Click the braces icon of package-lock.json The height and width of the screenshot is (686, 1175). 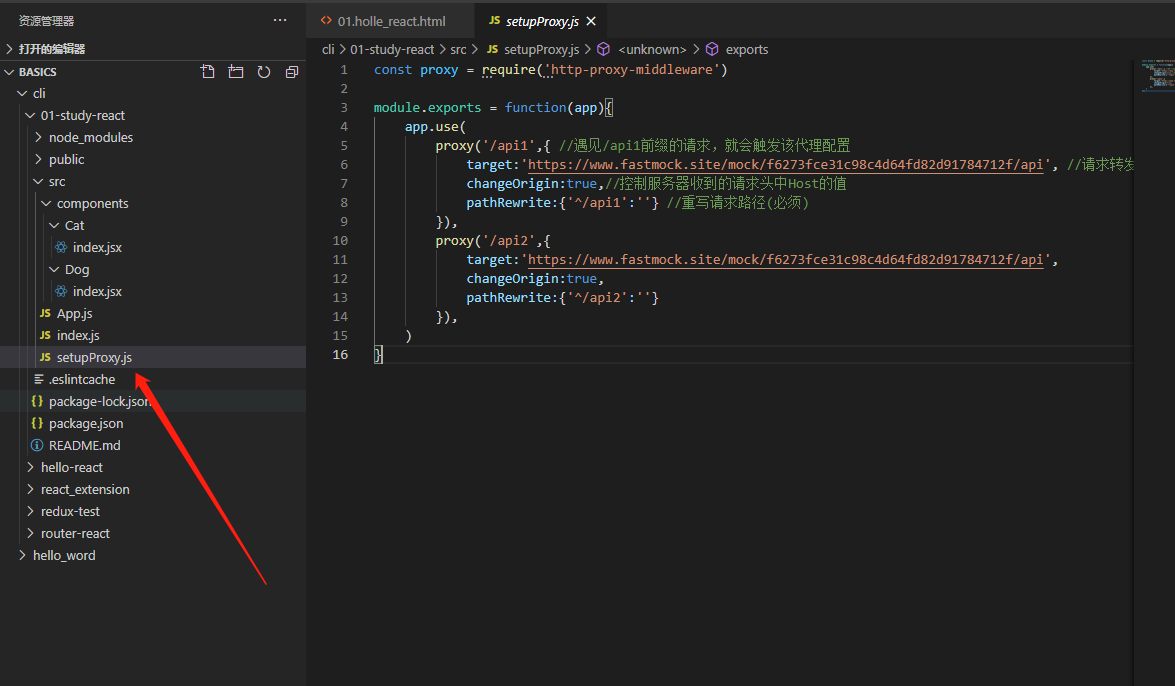coord(37,401)
